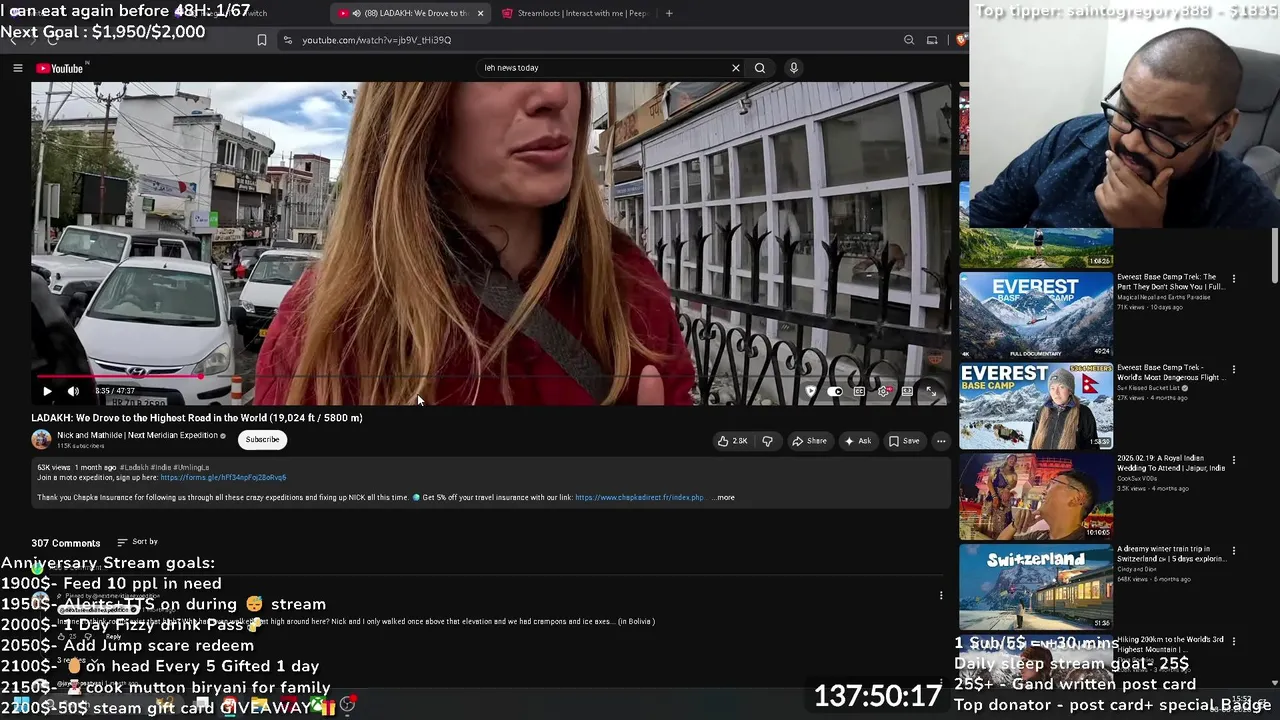The image size is (1280, 720).
Task: Toggle the autoplay switch in player
Action: coord(835,391)
